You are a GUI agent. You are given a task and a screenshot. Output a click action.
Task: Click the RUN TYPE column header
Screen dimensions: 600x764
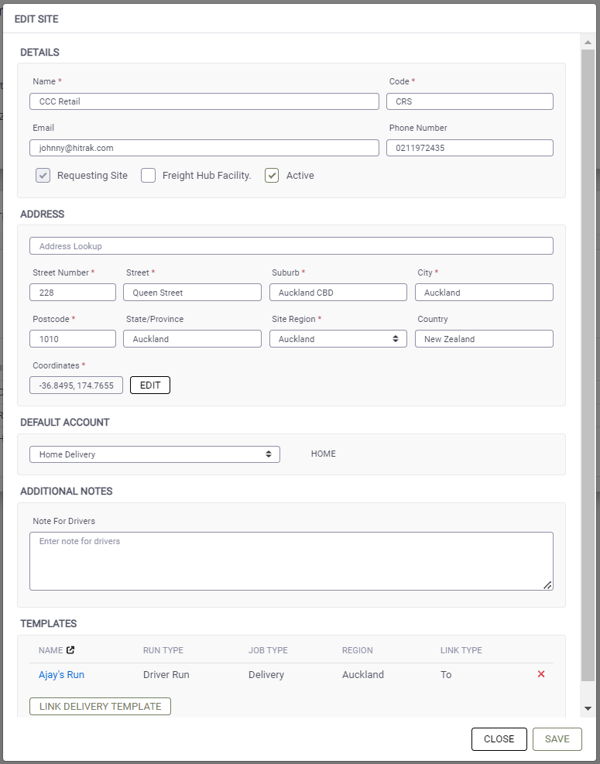[x=163, y=650]
